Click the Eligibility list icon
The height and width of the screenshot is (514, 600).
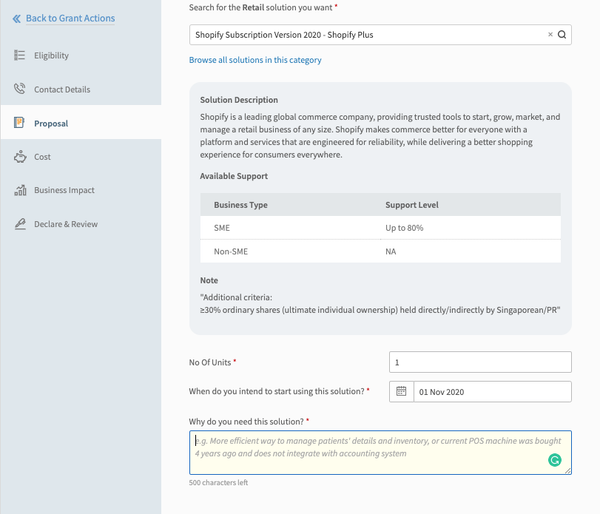tap(20, 55)
